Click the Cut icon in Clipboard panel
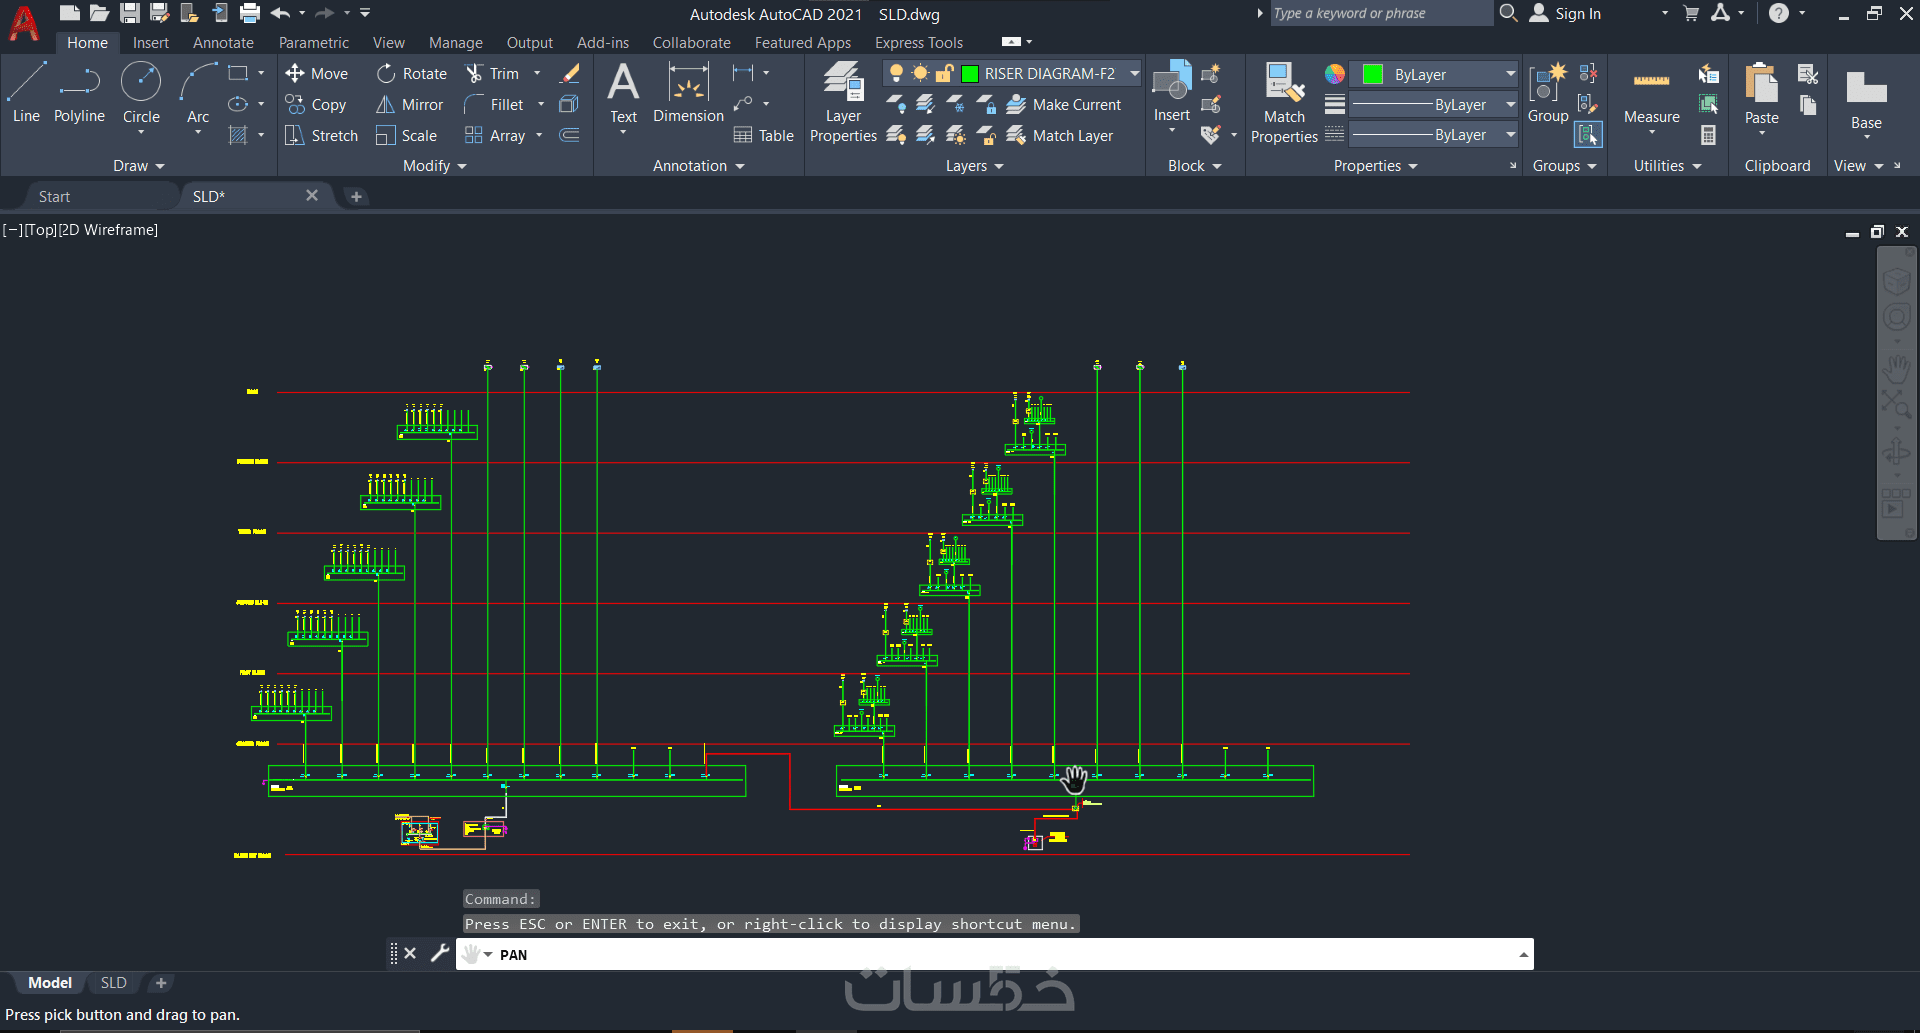Viewport: 1920px width, 1033px height. pyautogui.click(x=1807, y=73)
